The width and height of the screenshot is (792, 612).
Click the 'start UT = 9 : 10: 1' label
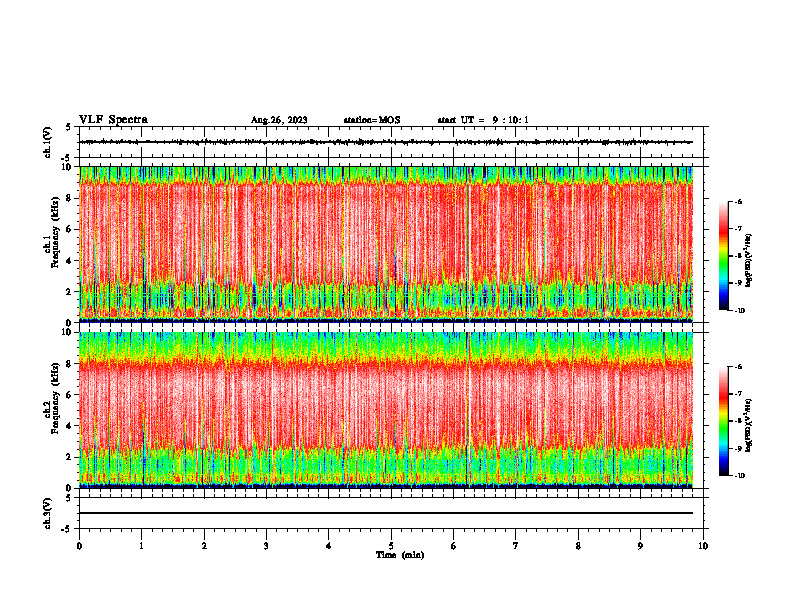tap(483, 120)
